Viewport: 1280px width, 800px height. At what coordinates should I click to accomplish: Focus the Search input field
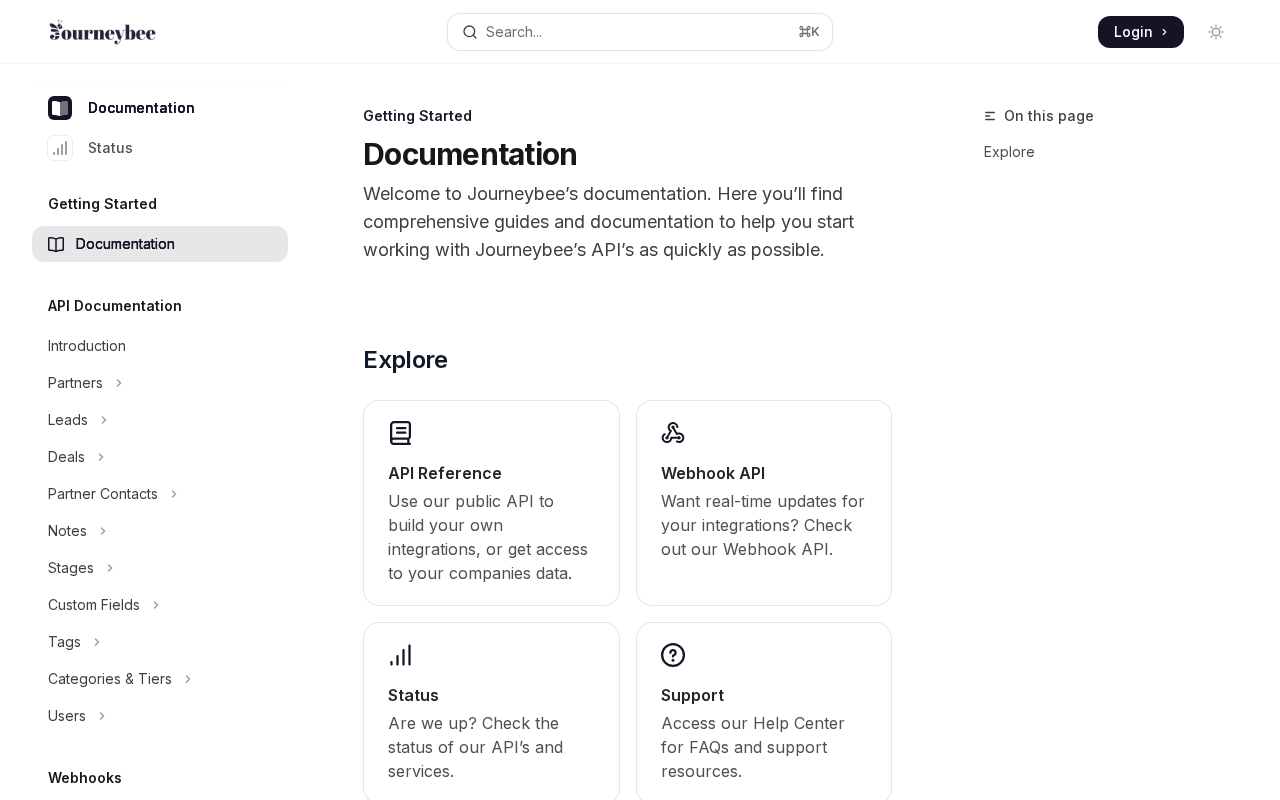pos(640,32)
